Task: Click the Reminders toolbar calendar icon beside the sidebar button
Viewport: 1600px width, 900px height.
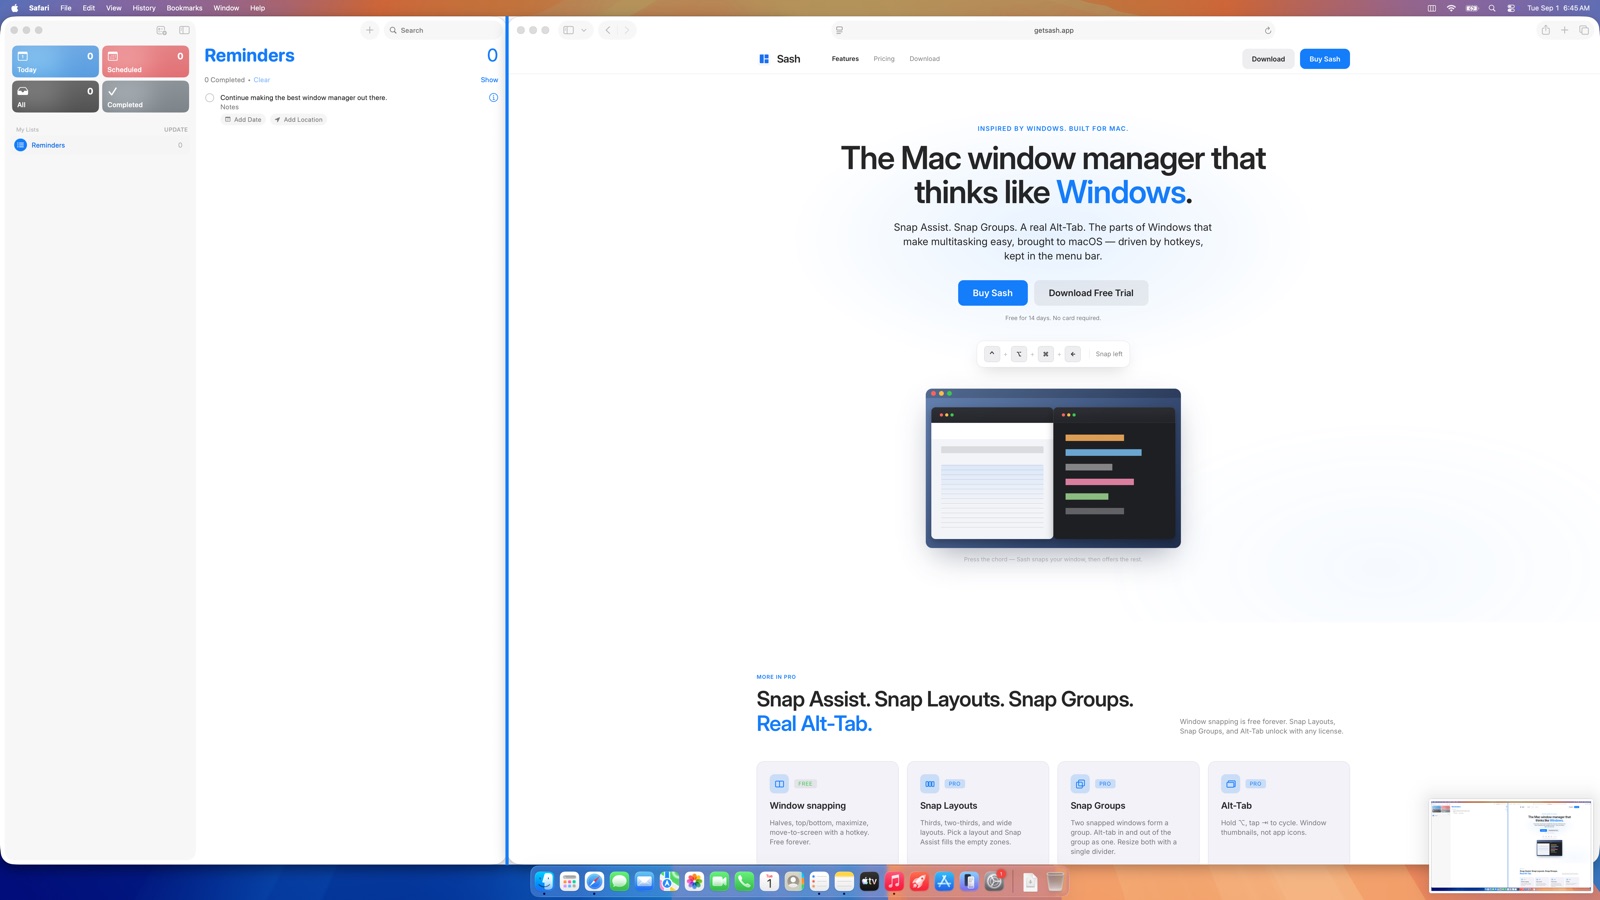Action: coord(161,30)
